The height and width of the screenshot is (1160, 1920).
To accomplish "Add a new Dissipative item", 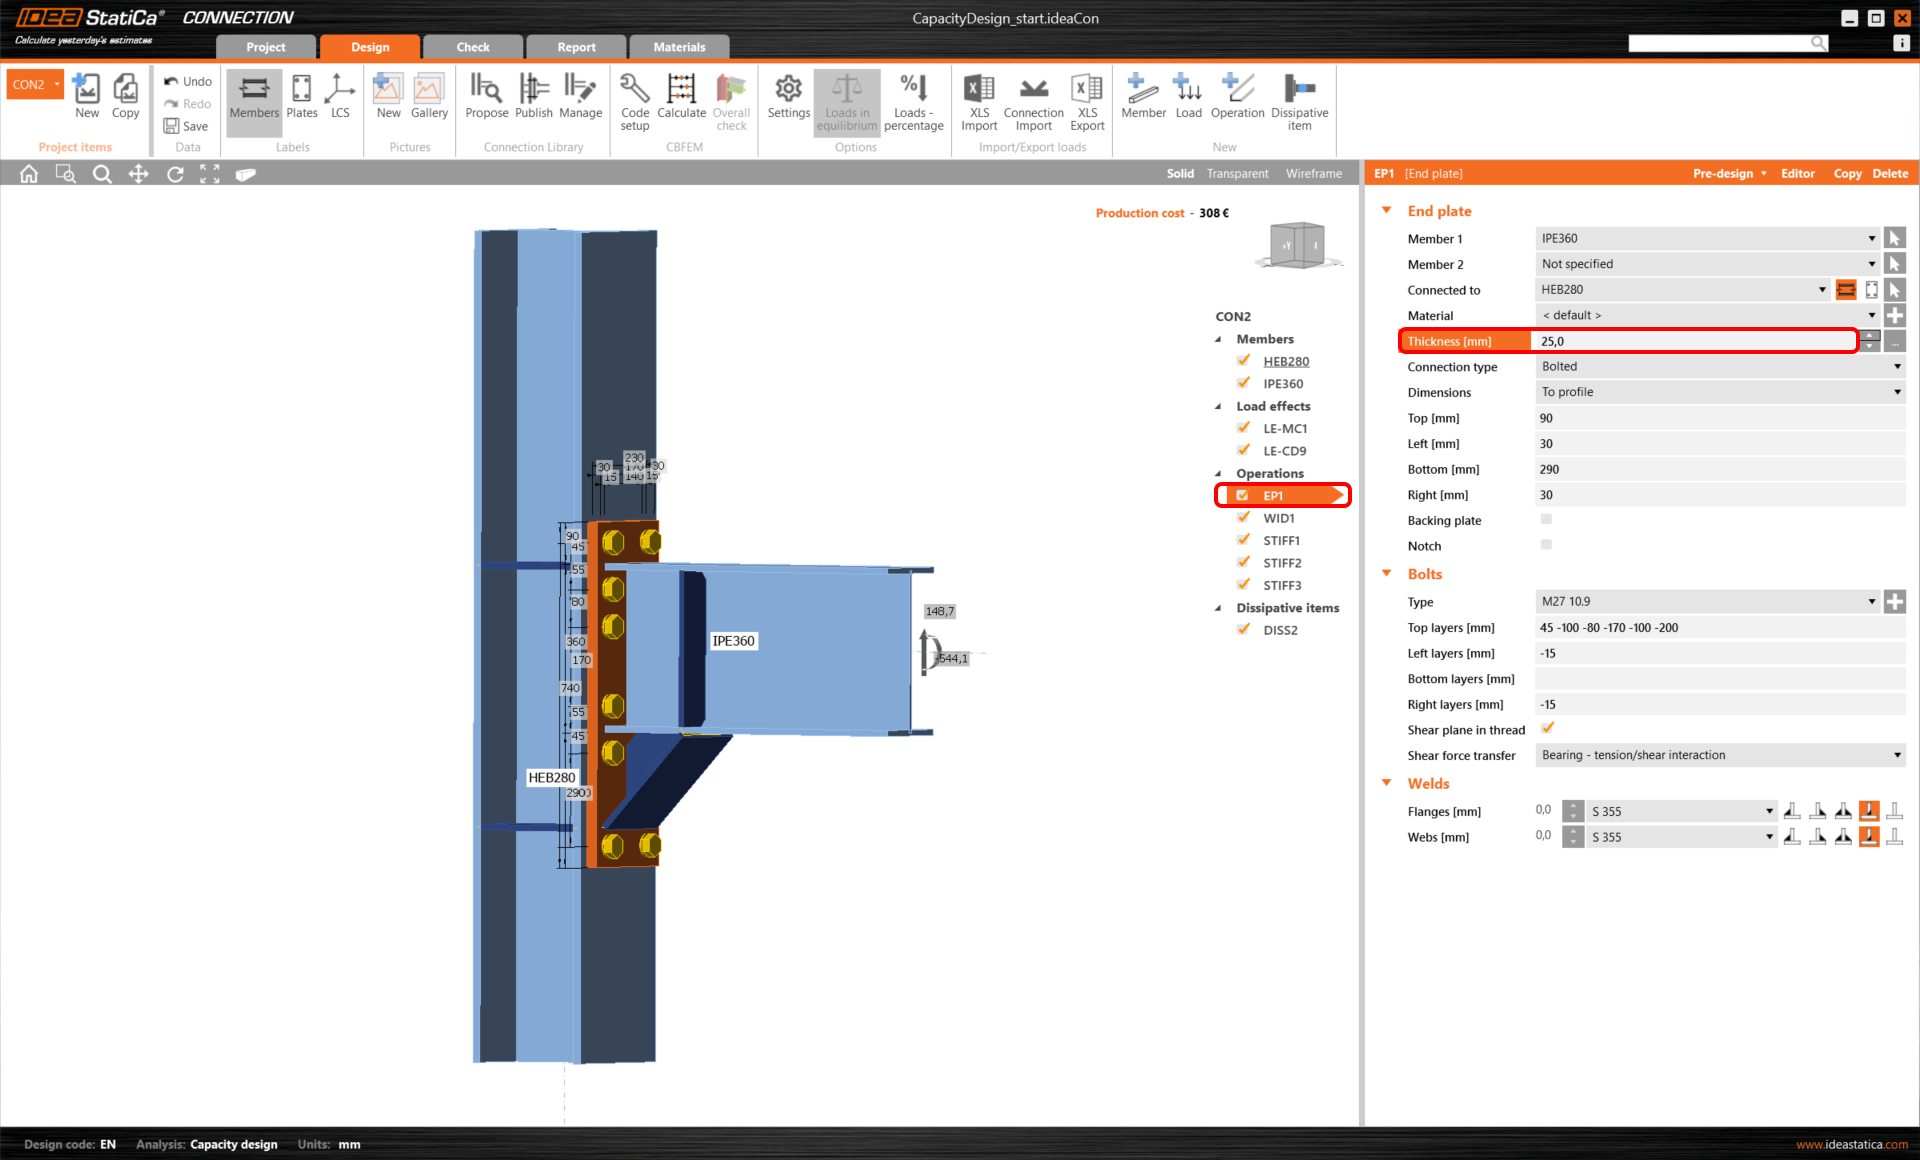I will coord(1299,100).
